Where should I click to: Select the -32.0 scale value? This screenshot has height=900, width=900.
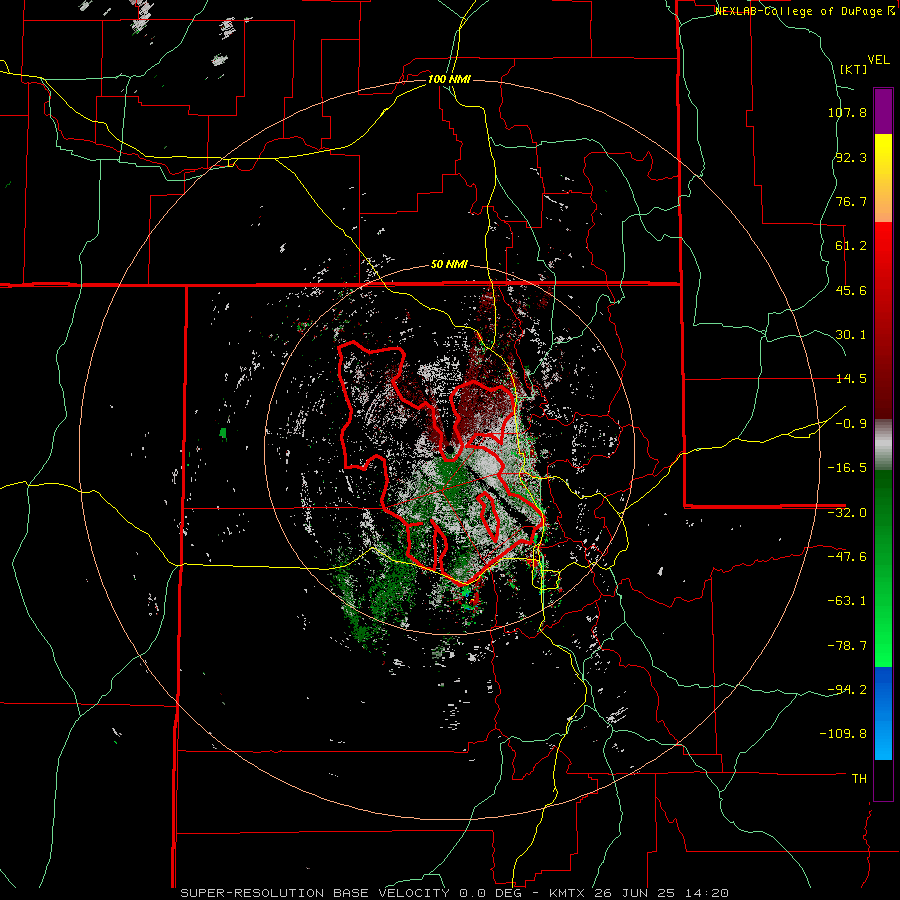click(x=847, y=513)
